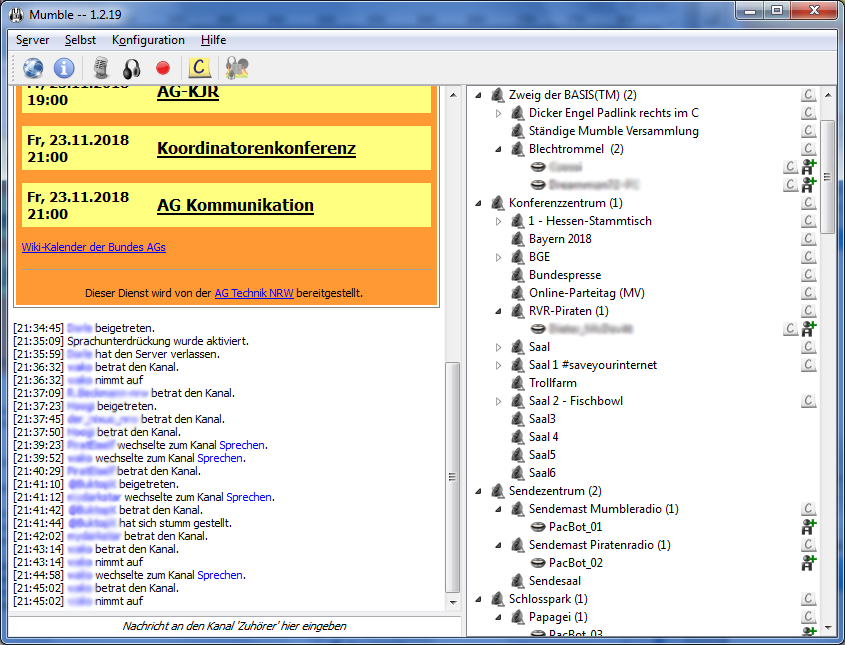Screen dimensions: 845x645
Task: Open the comment badge next to Konferenzzentrum
Action: pos(808,203)
